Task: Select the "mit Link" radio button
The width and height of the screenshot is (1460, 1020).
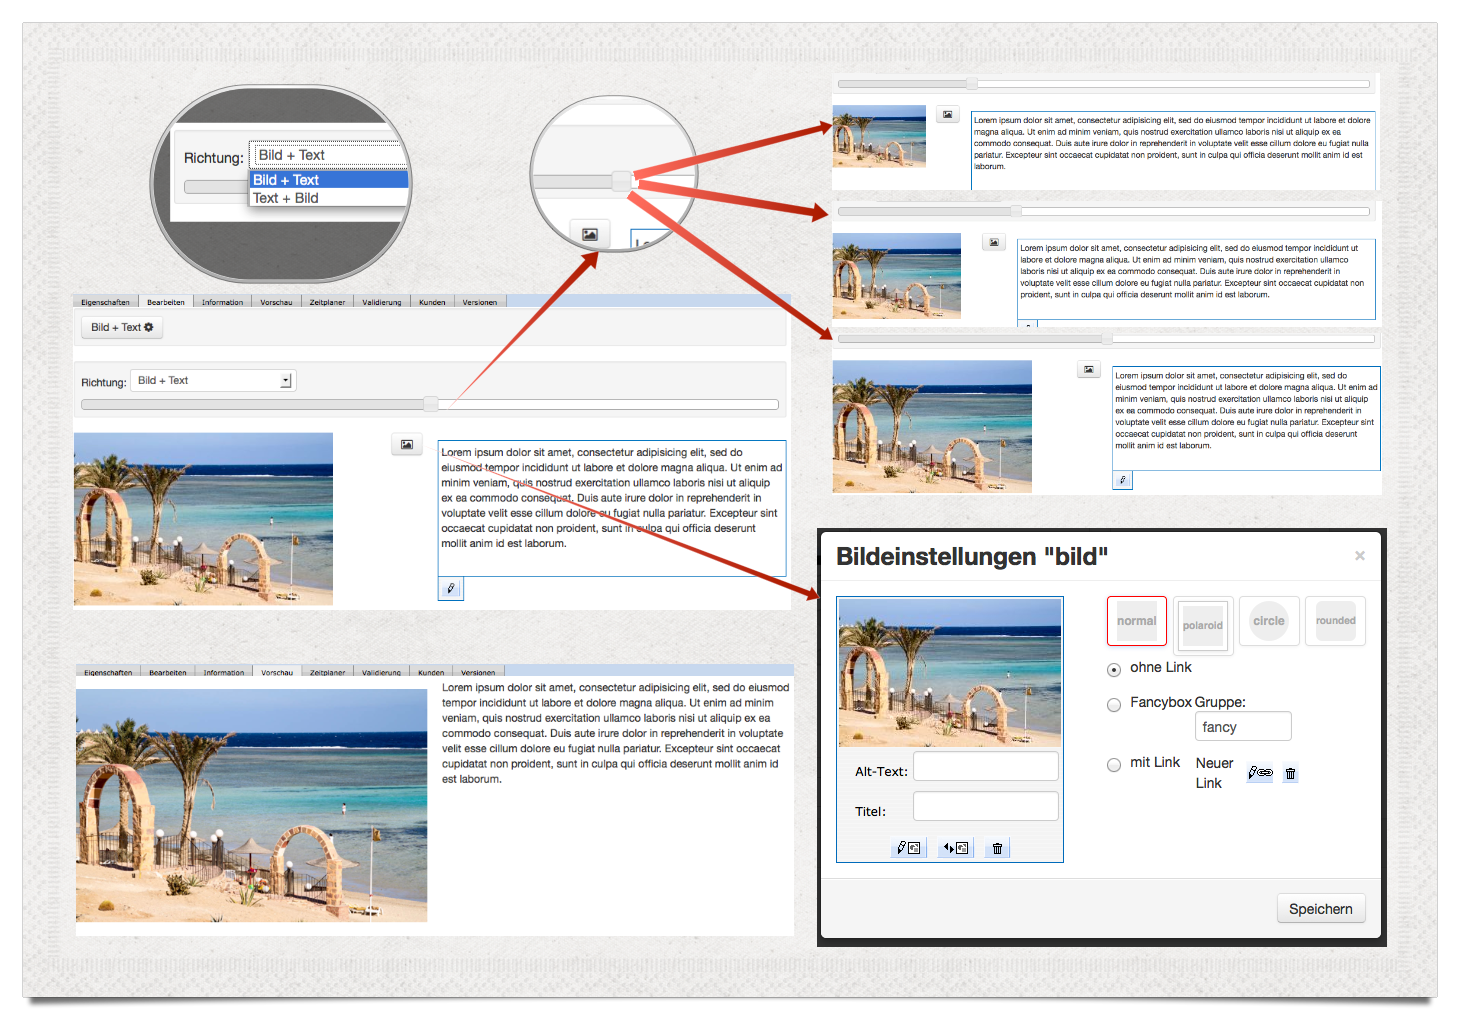Action: pyautogui.click(x=1114, y=765)
